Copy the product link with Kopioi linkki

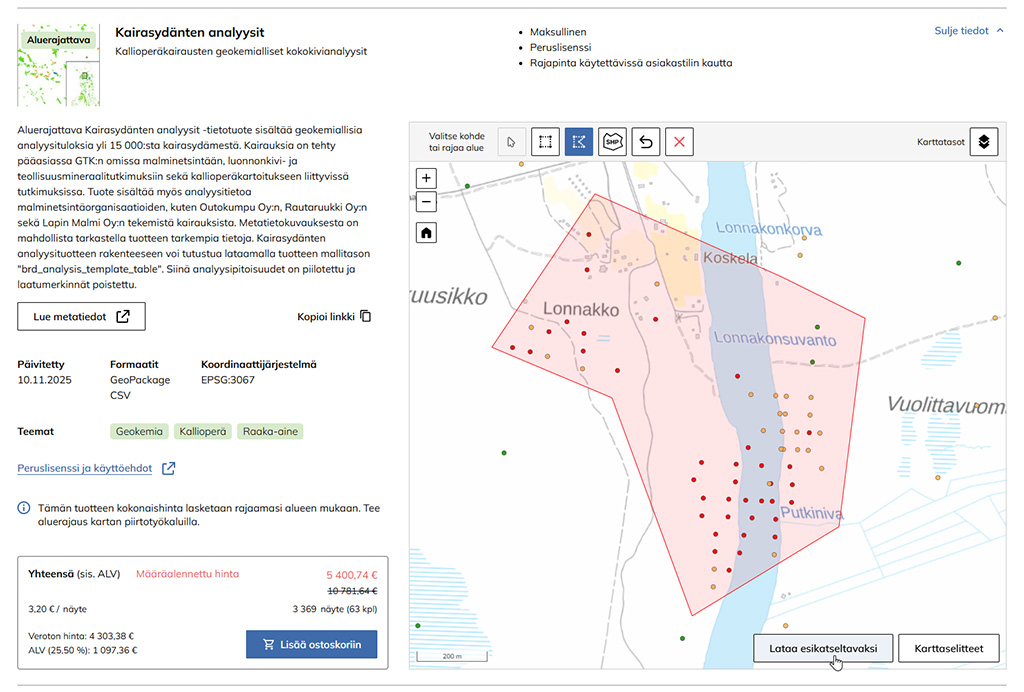click(x=334, y=316)
